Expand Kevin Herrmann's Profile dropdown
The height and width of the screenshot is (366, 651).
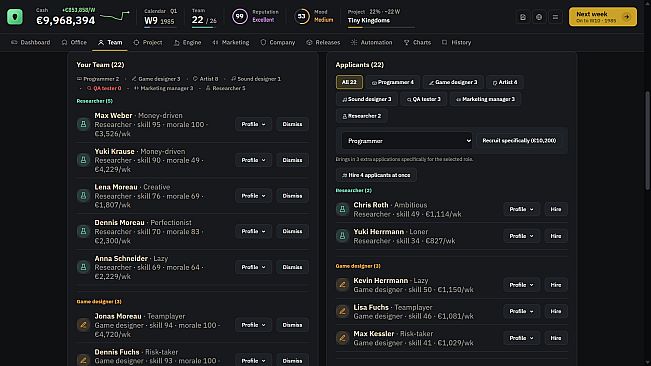pyautogui.click(x=521, y=285)
